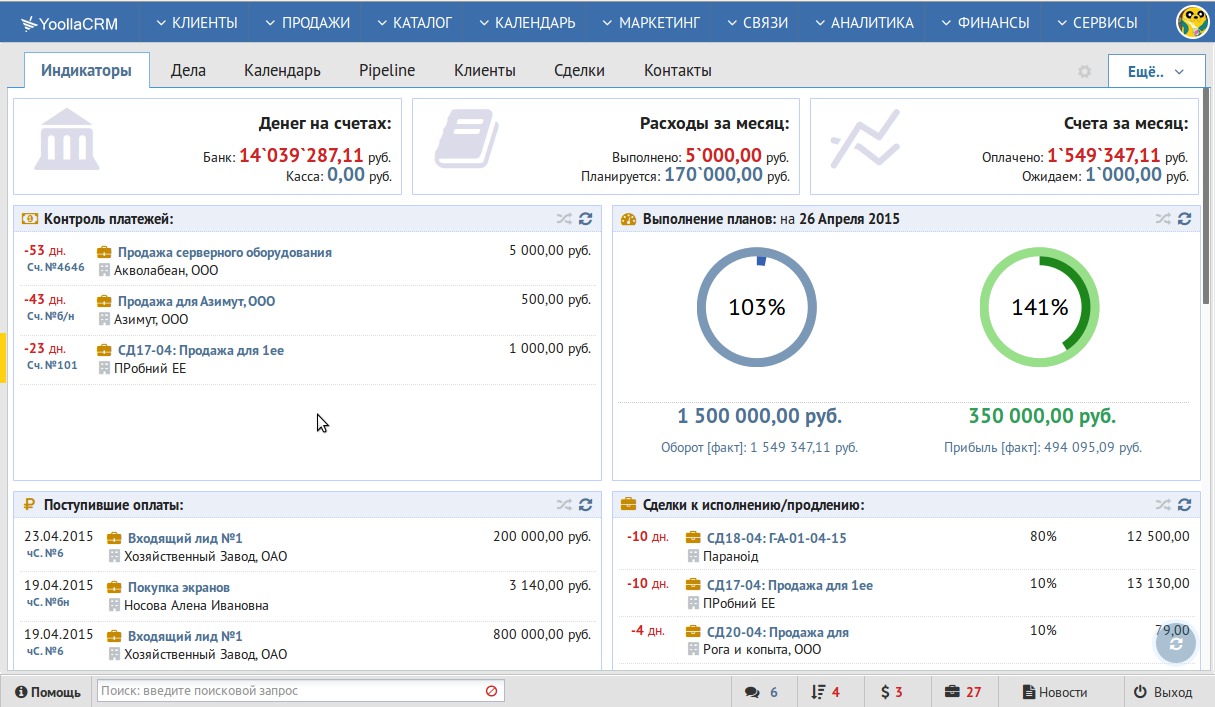Viewport: 1215px width, 707px height.
Task: Click the invoices chart line icon
Action: pyautogui.click(x=863, y=139)
